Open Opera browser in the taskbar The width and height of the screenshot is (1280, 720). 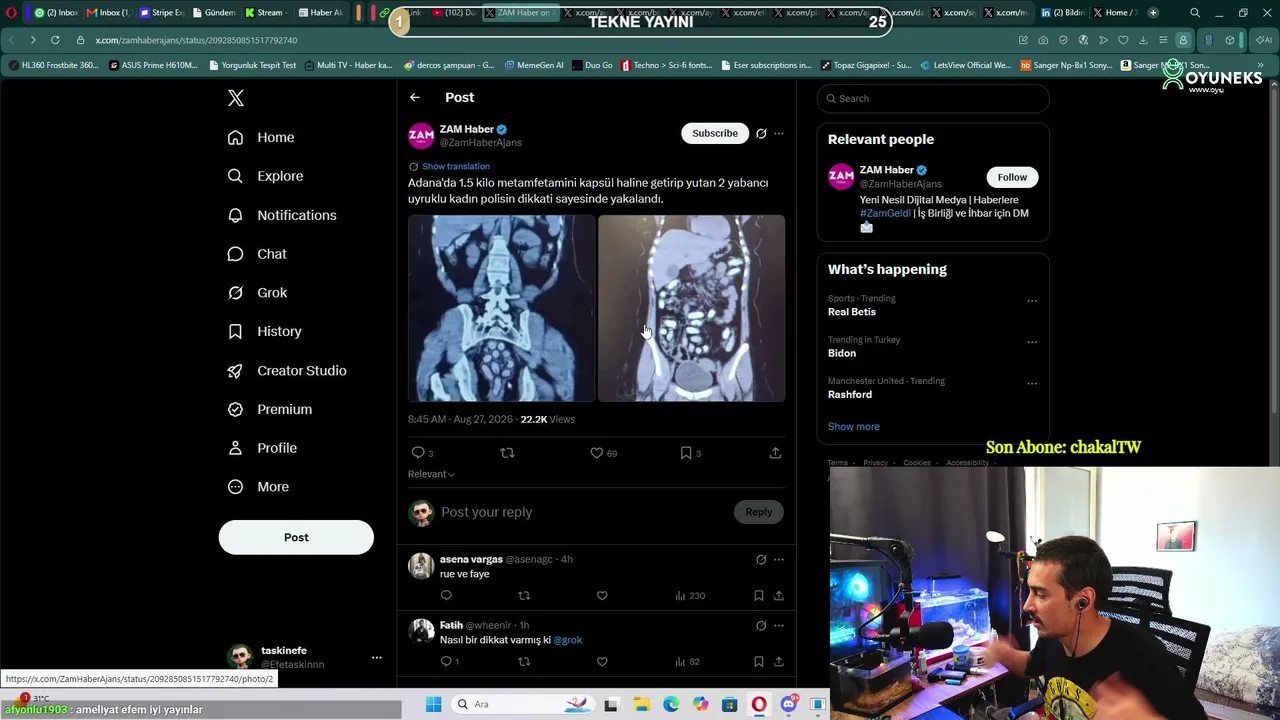pyautogui.click(x=759, y=704)
